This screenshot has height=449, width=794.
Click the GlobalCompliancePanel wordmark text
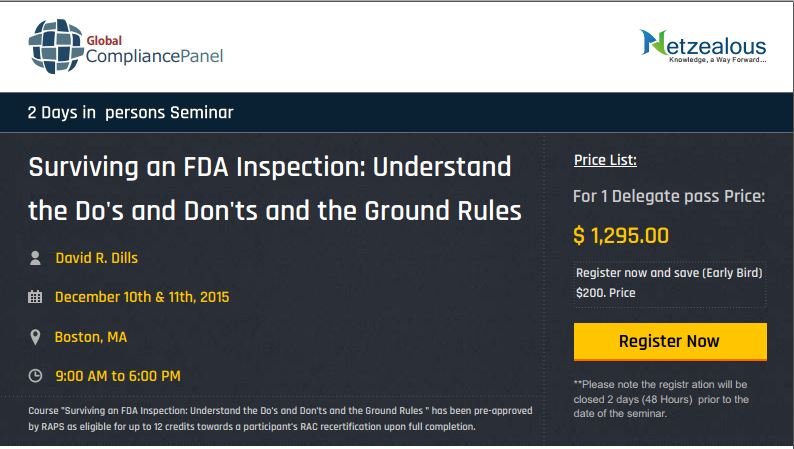154,50
